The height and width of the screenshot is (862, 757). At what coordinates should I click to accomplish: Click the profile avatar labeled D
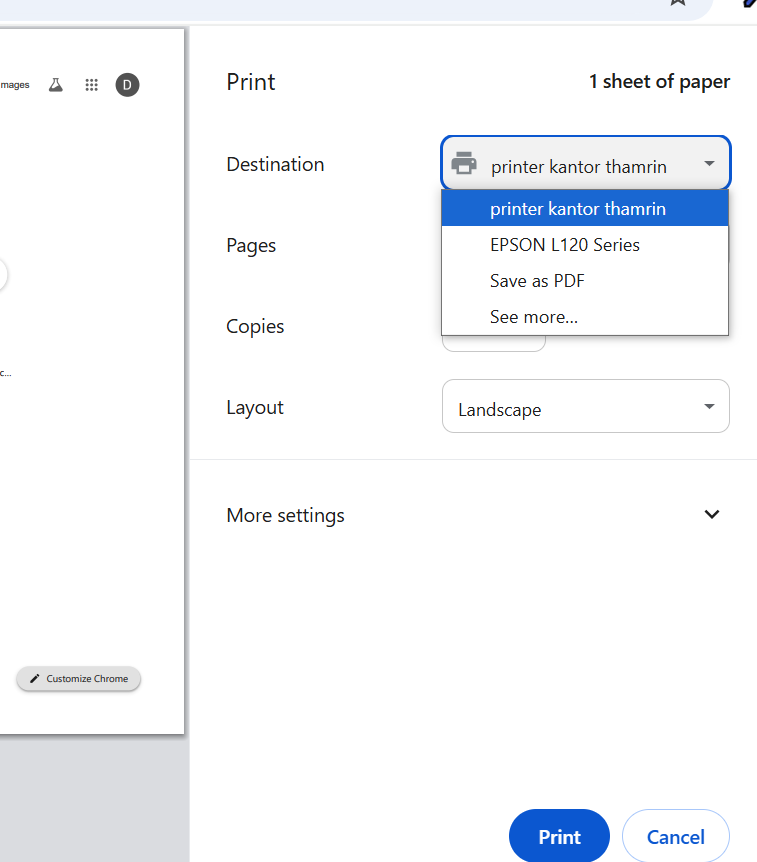[127, 85]
